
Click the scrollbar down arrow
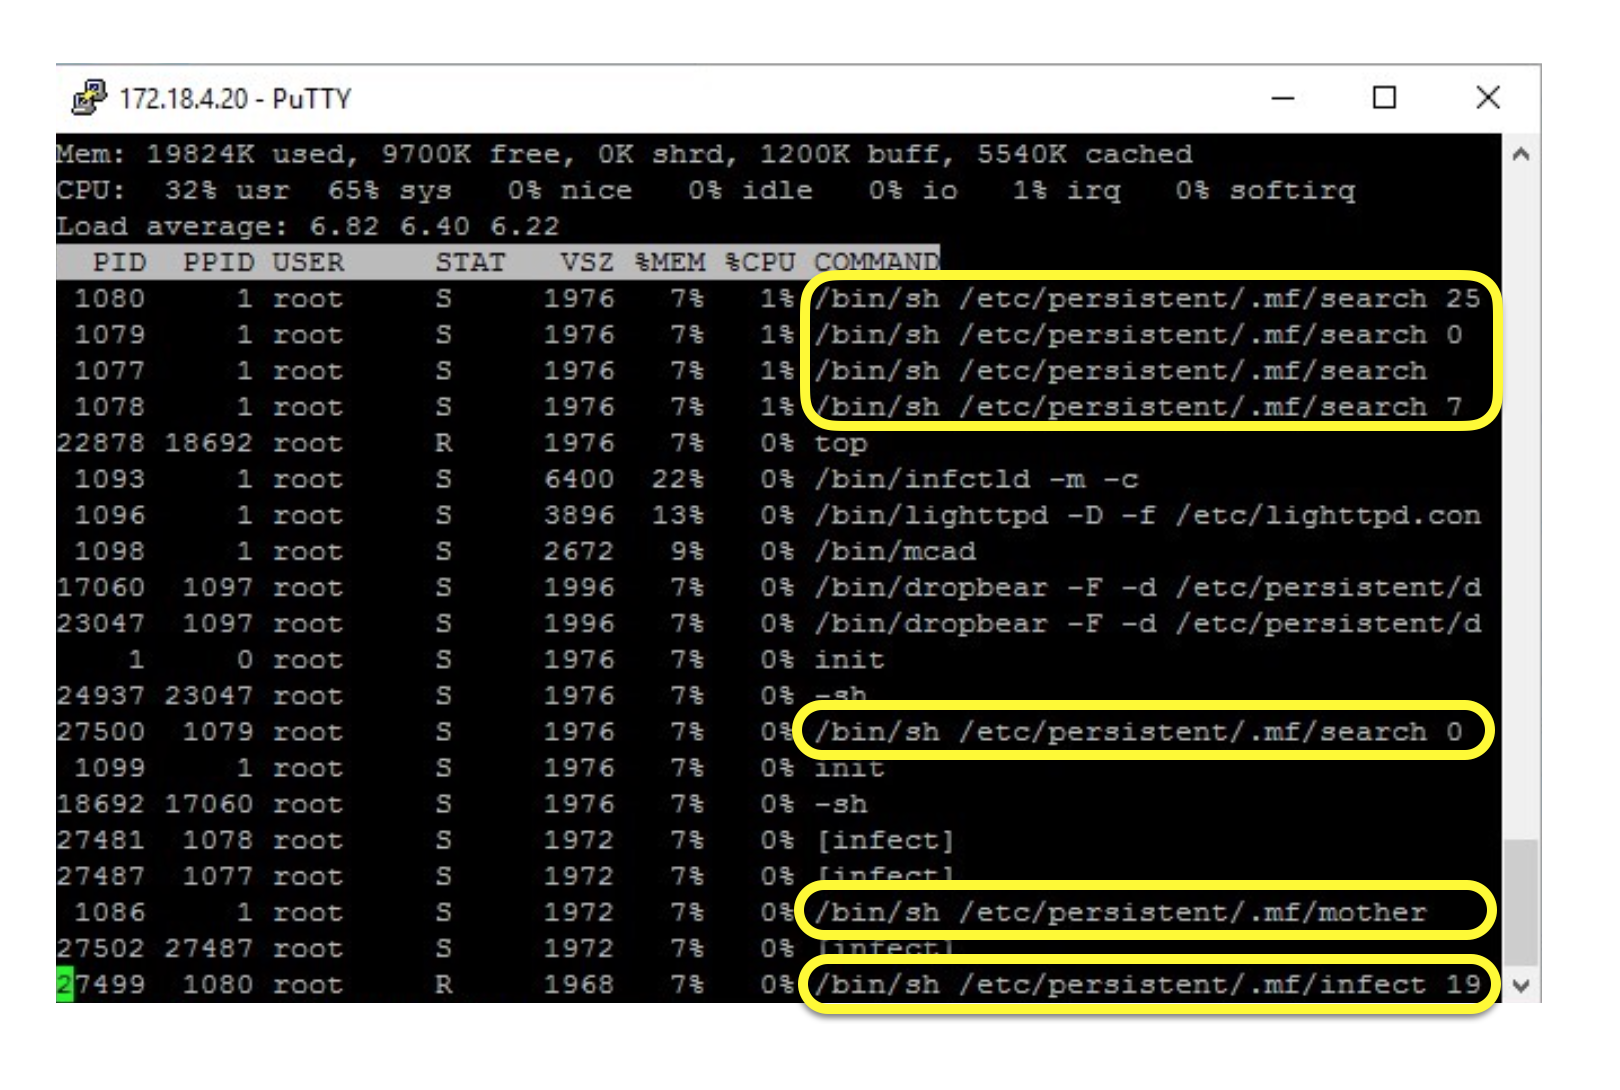pyautogui.click(x=1521, y=985)
